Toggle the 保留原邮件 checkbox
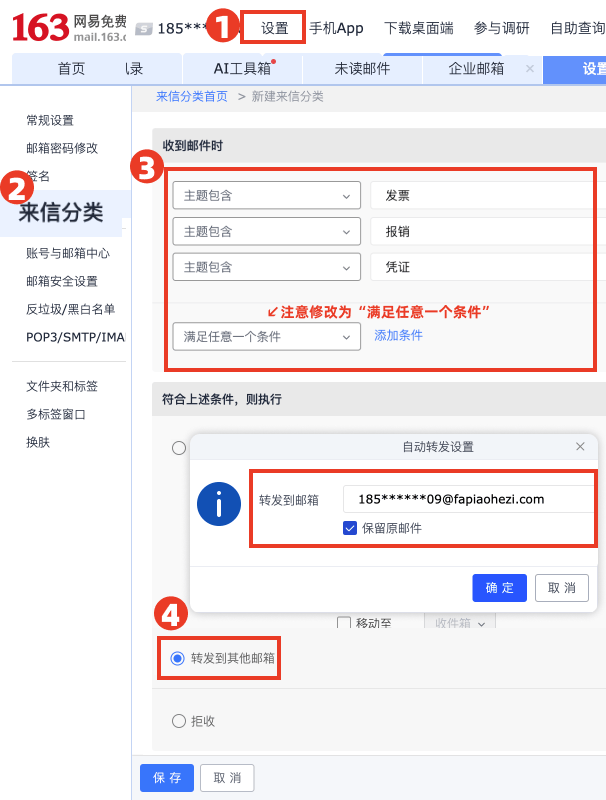Viewport: 606px width, 800px height. pos(350,528)
